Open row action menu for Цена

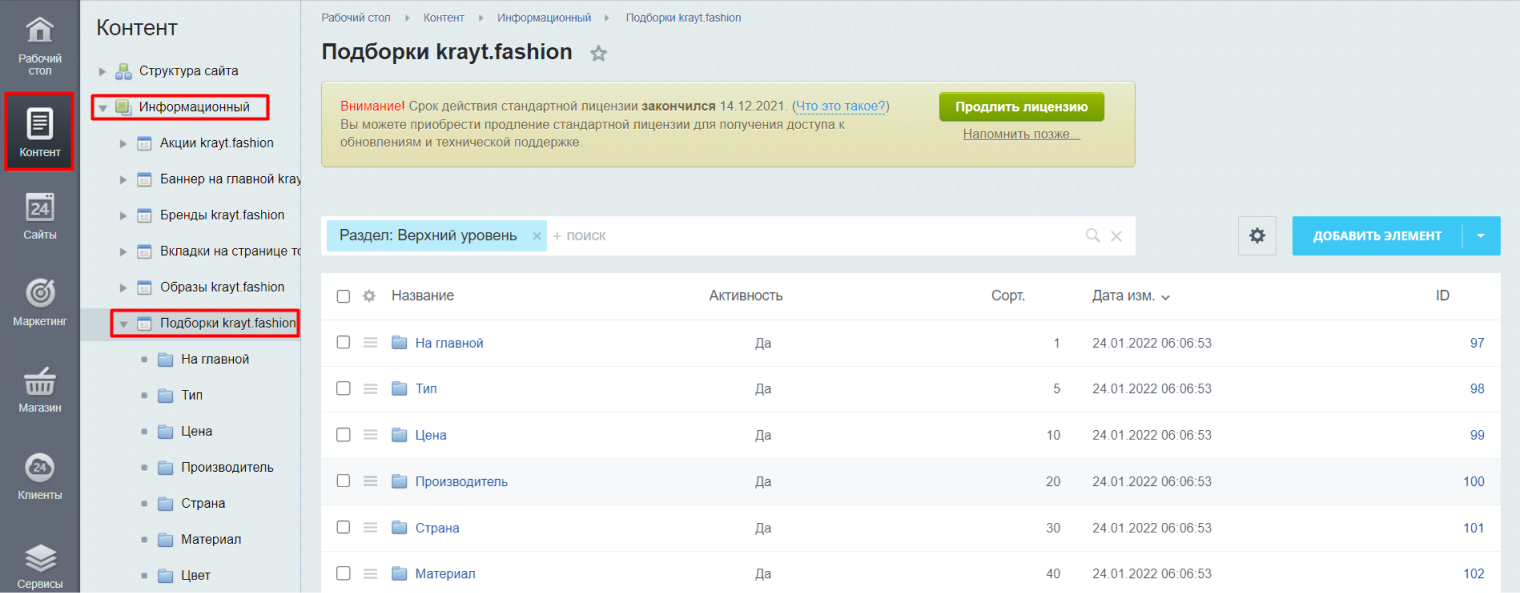[x=370, y=435]
